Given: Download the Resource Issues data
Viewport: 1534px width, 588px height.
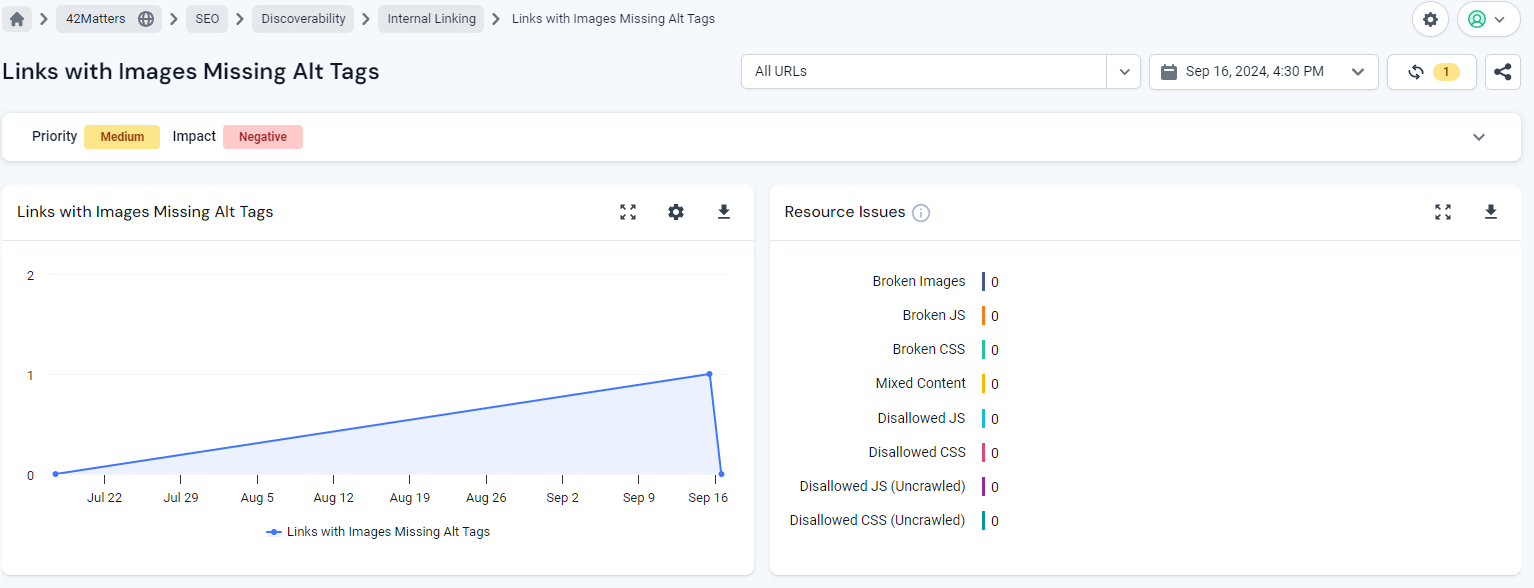Looking at the screenshot, I should pos(1490,212).
